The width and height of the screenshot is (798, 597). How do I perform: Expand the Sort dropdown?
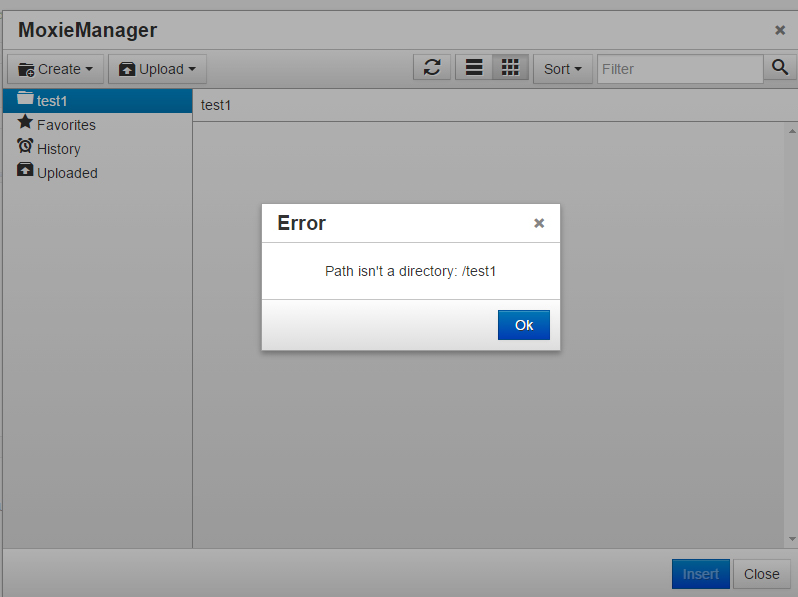pos(563,69)
